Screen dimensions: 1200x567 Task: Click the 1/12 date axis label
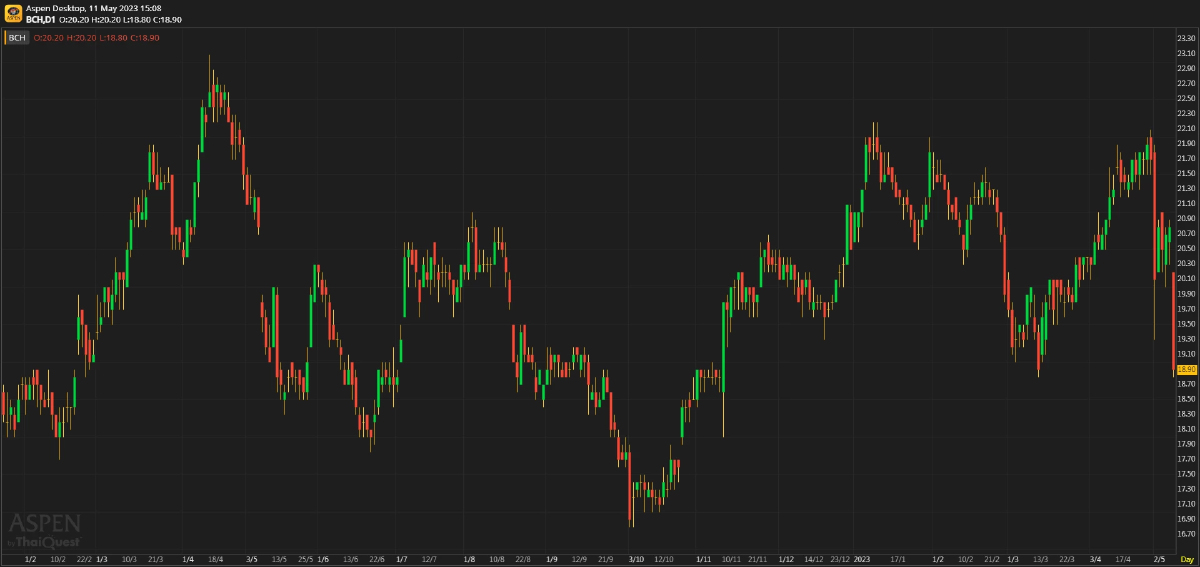pos(786,558)
